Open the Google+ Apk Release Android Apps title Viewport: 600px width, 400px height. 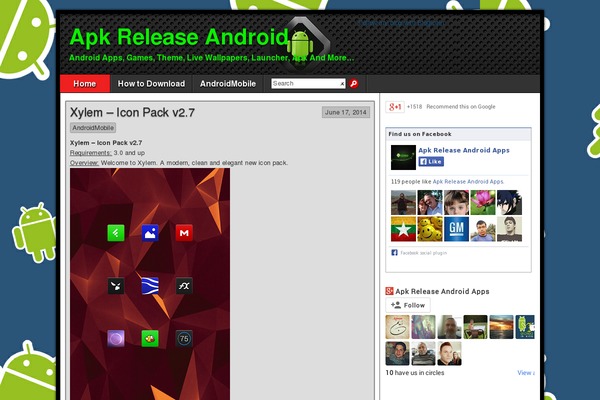coord(442,291)
